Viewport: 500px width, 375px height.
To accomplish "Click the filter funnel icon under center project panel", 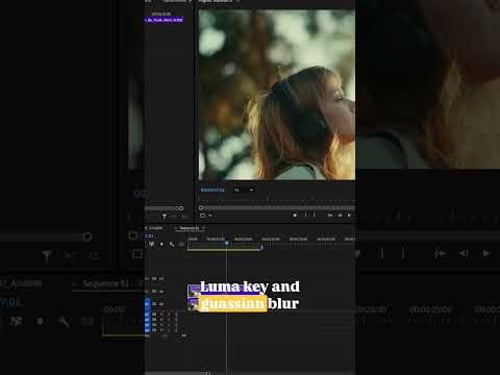I will pos(164,217).
